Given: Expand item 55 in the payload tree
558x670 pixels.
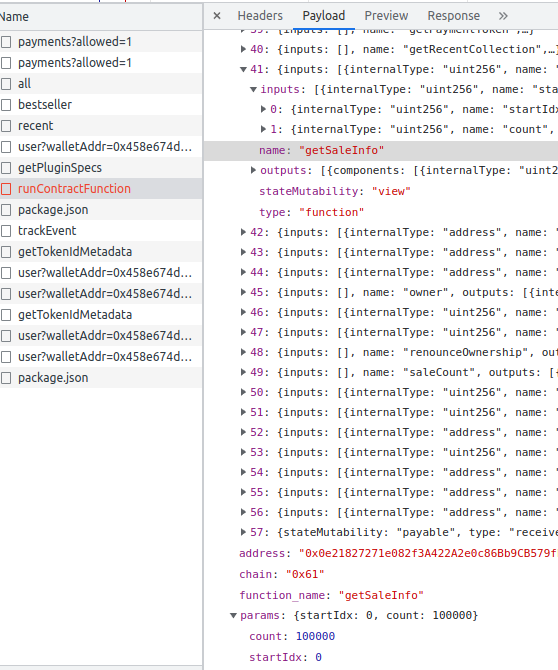Looking at the screenshot, I should [243, 492].
